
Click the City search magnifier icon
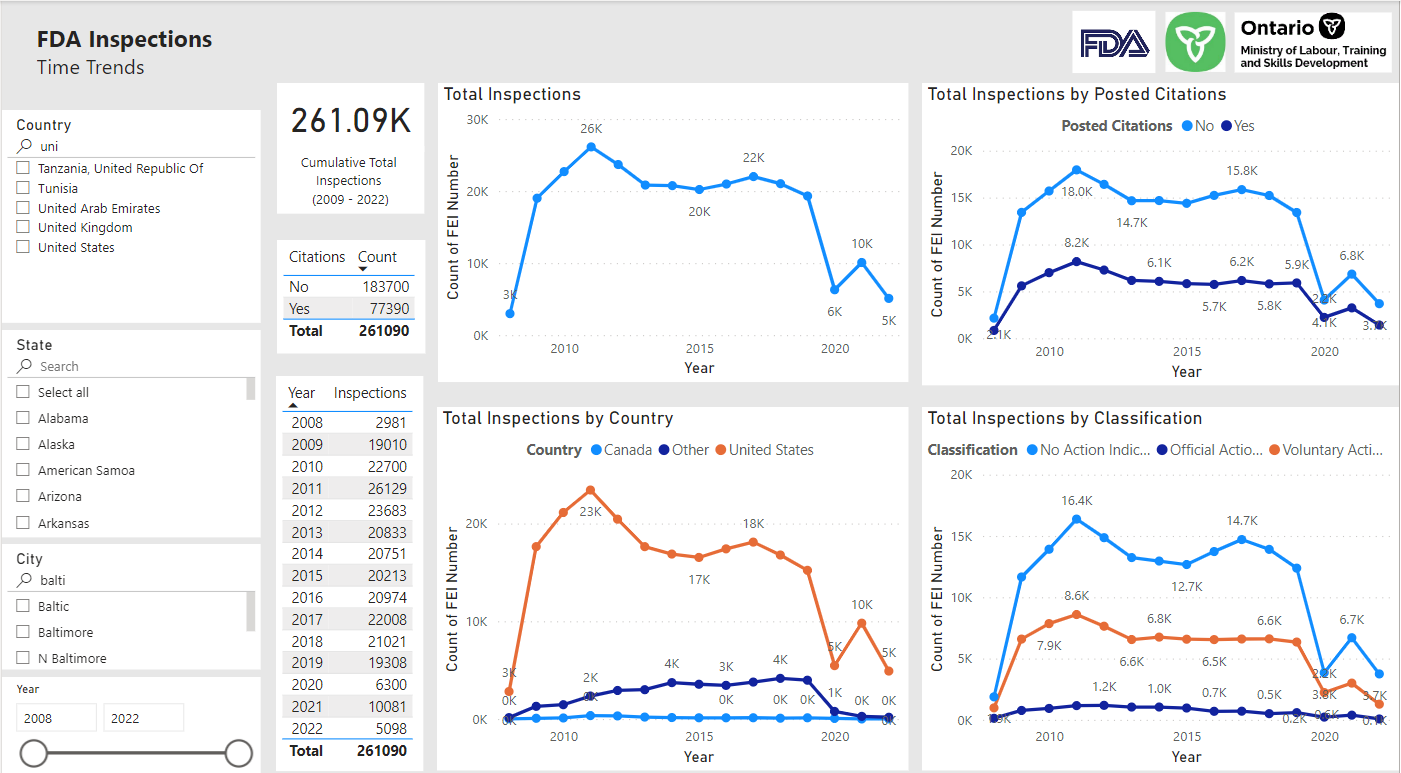tap(25, 580)
